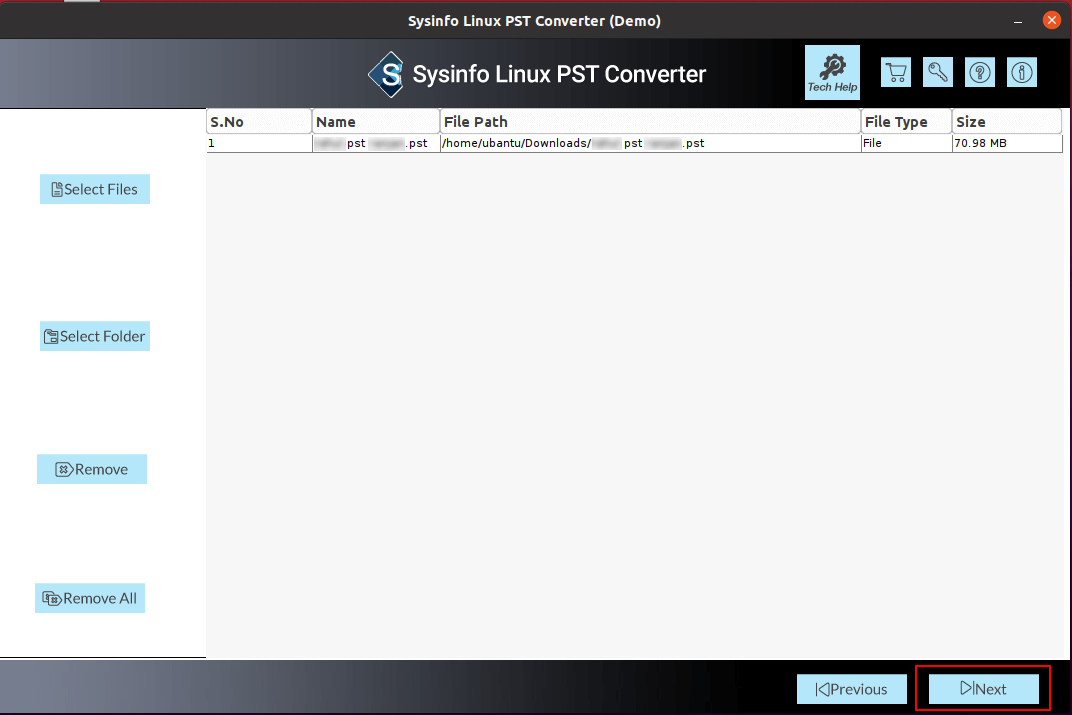The height and width of the screenshot is (715, 1072).
Task: Select the 70.98 MB size cell
Action: [1007, 144]
